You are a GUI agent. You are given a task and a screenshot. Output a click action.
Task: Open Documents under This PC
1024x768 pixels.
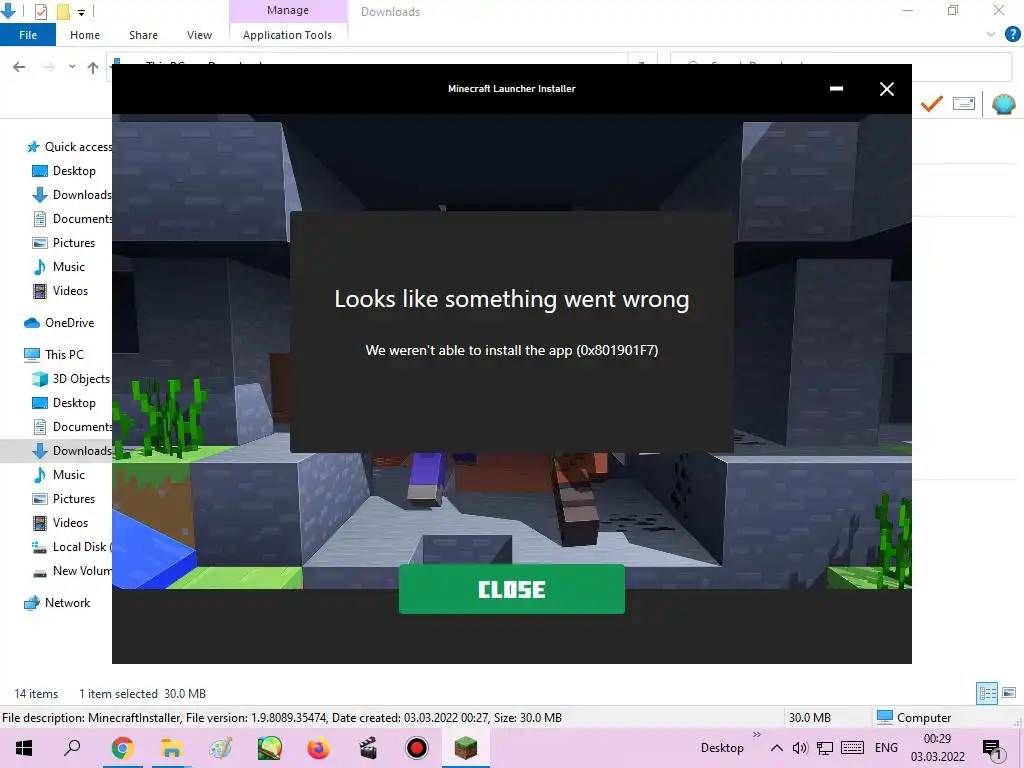click(x=72, y=427)
